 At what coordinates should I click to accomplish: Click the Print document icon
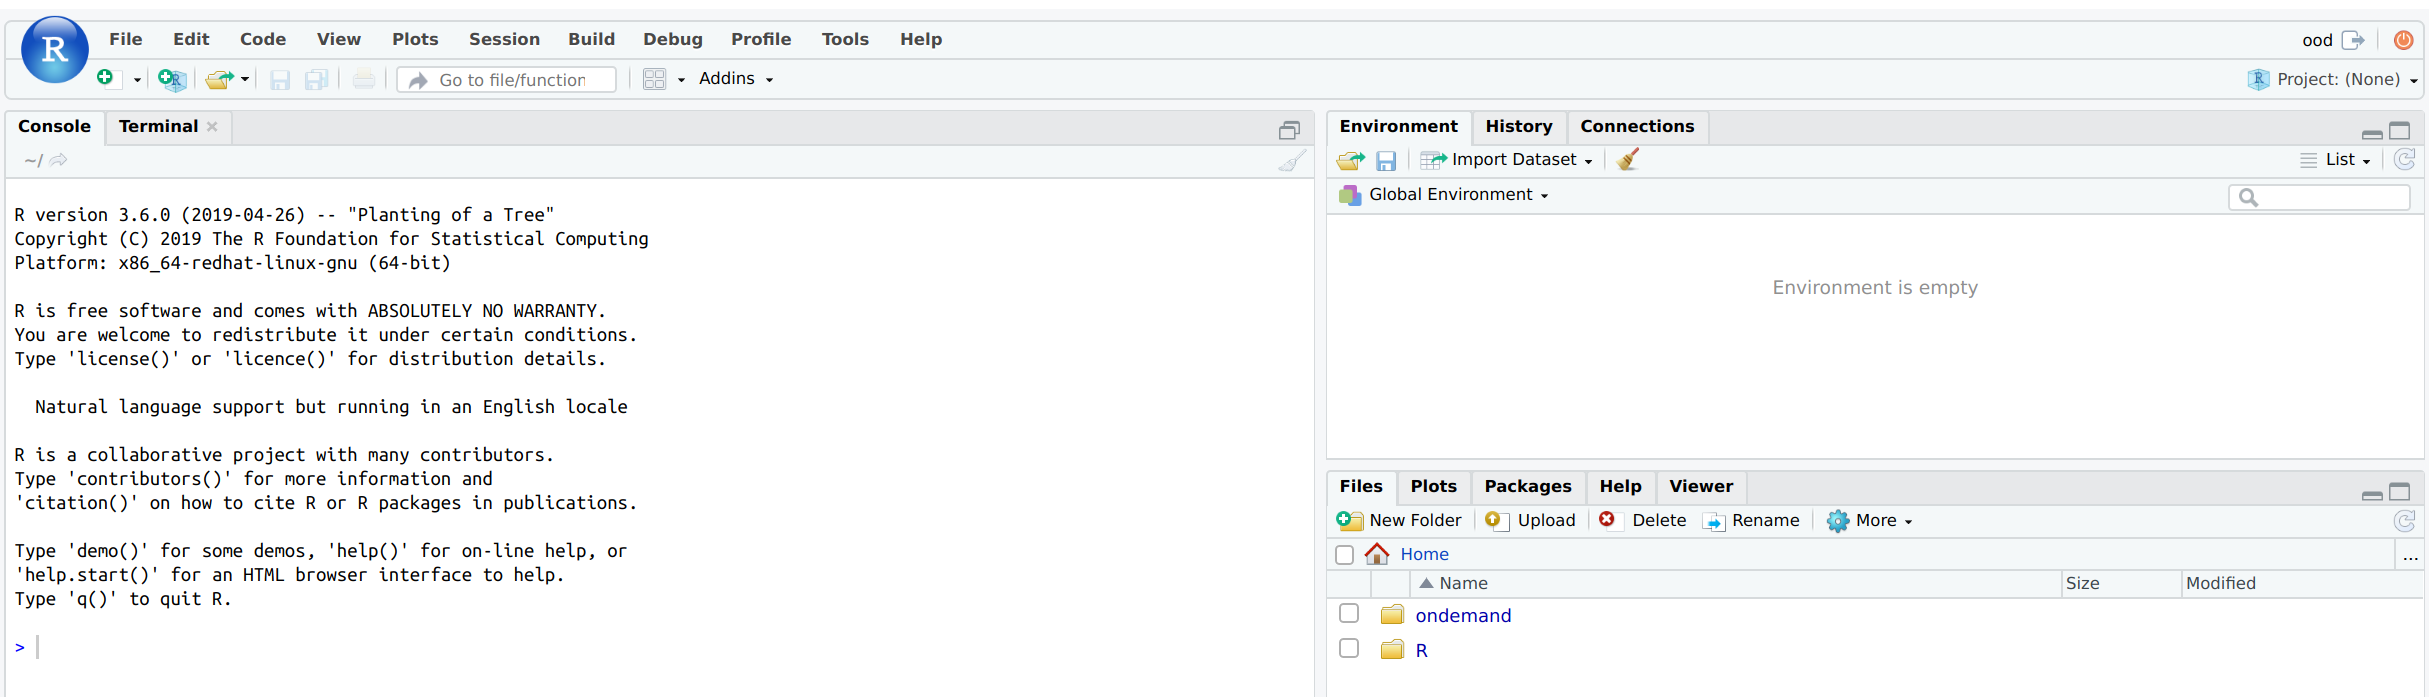click(364, 79)
